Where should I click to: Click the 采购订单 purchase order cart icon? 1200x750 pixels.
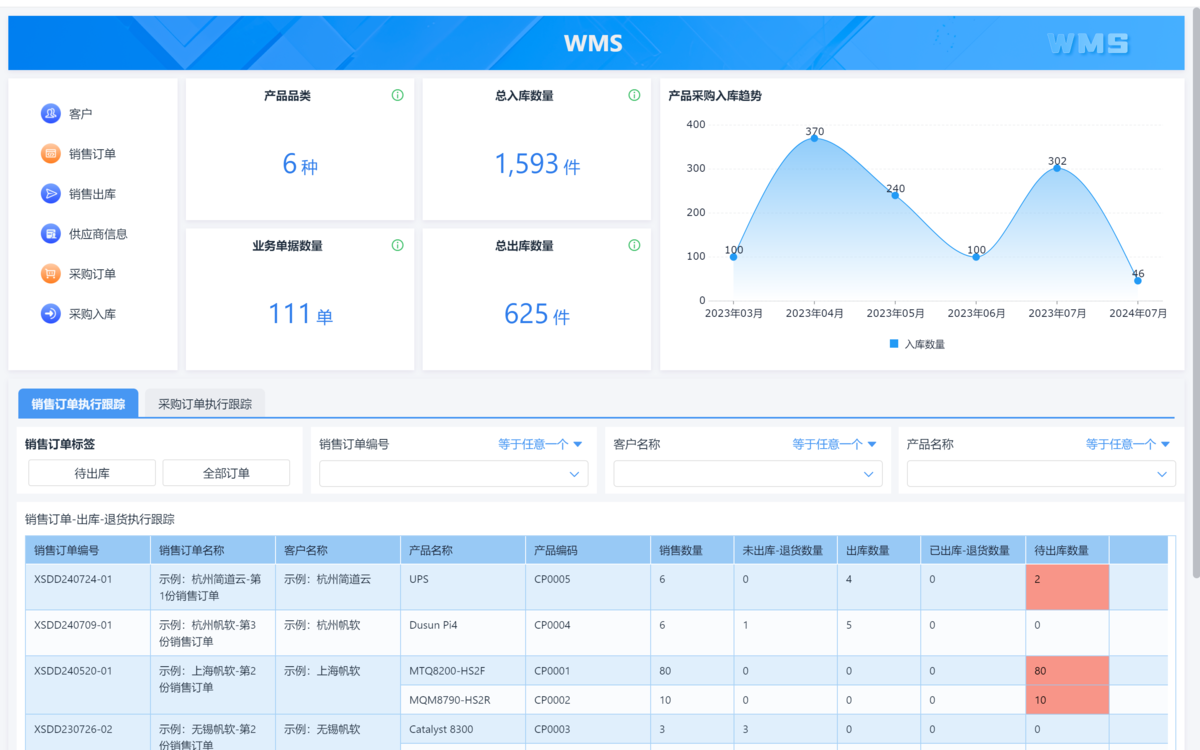pos(51,274)
